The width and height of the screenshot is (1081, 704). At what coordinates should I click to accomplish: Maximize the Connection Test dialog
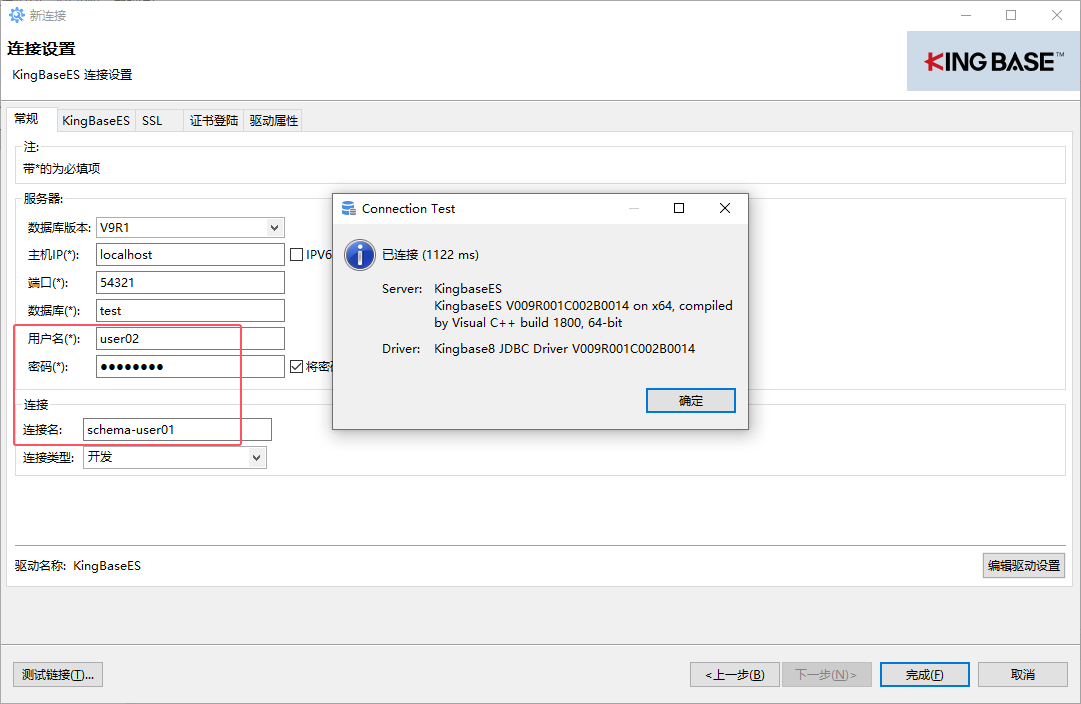coord(679,208)
